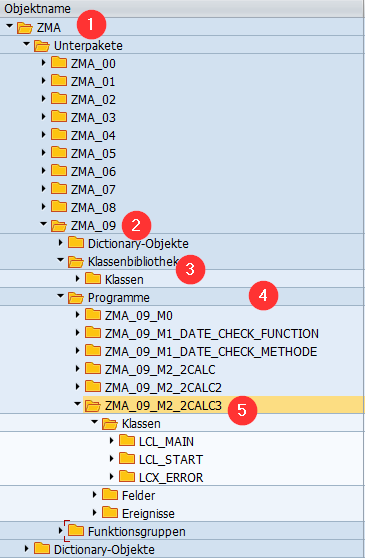Click the ZMA_00 folder icon

pyautogui.click(x=59, y=63)
